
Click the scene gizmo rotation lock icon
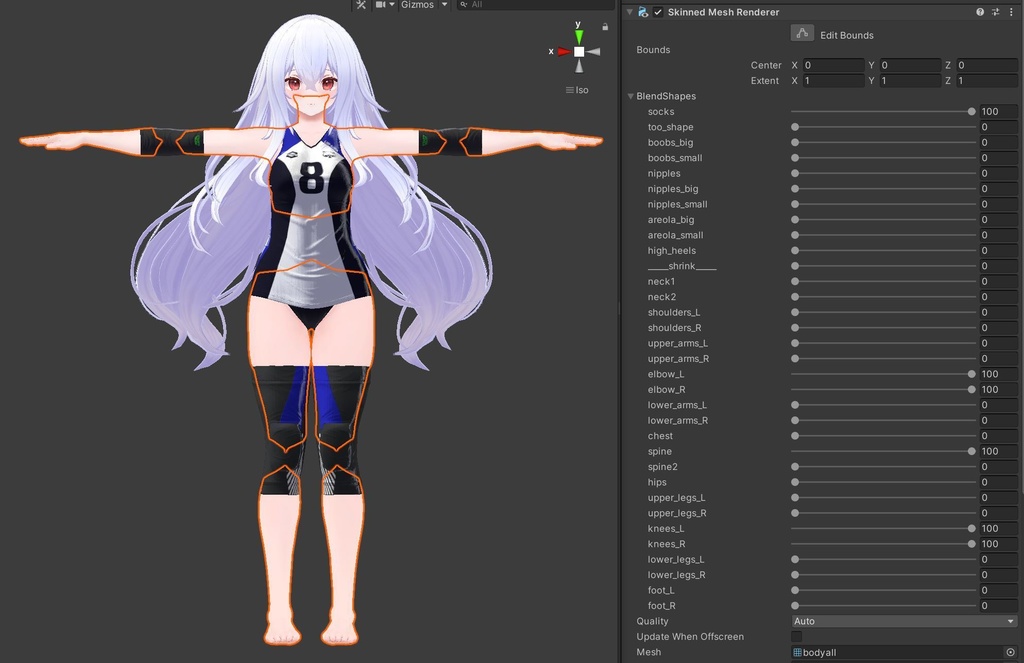[x=605, y=27]
